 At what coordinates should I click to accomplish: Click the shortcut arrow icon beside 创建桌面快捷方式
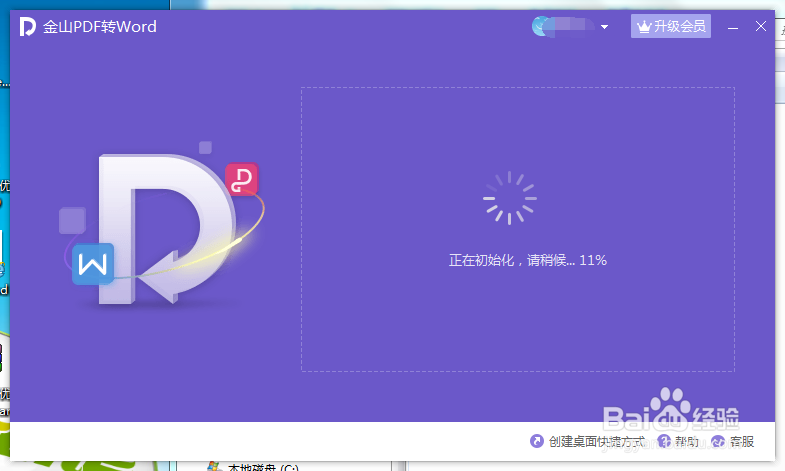(537, 441)
